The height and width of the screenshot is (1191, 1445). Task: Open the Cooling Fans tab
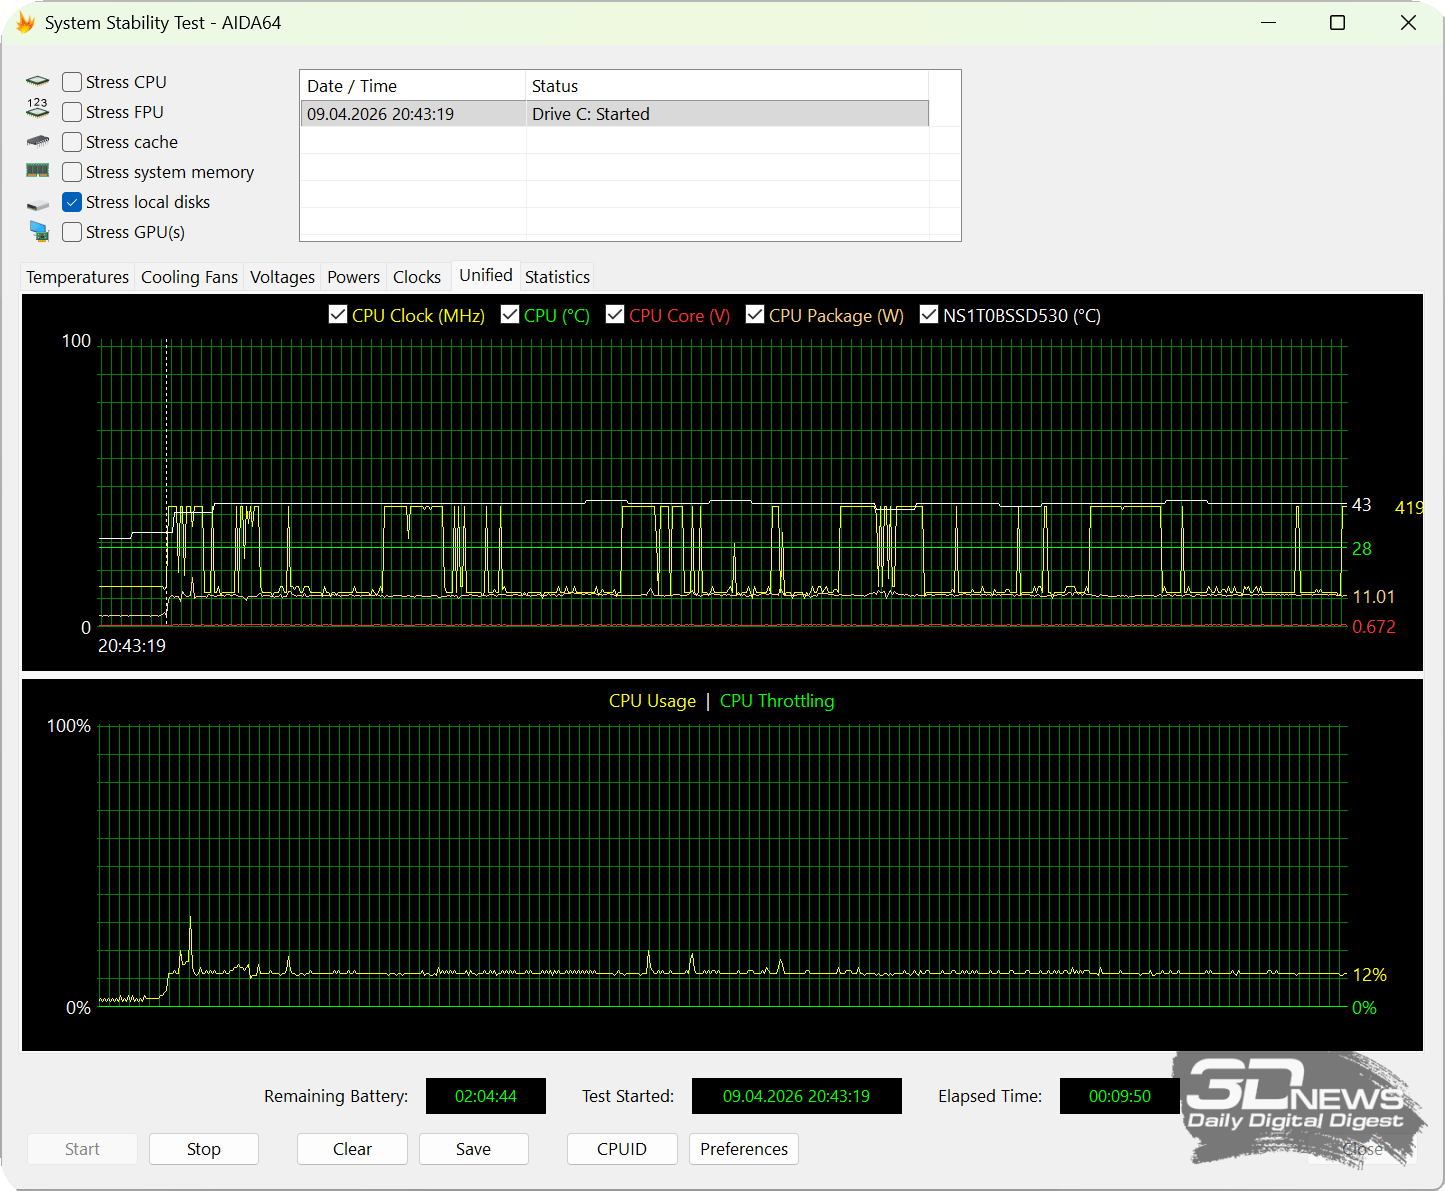pos(189,277)
